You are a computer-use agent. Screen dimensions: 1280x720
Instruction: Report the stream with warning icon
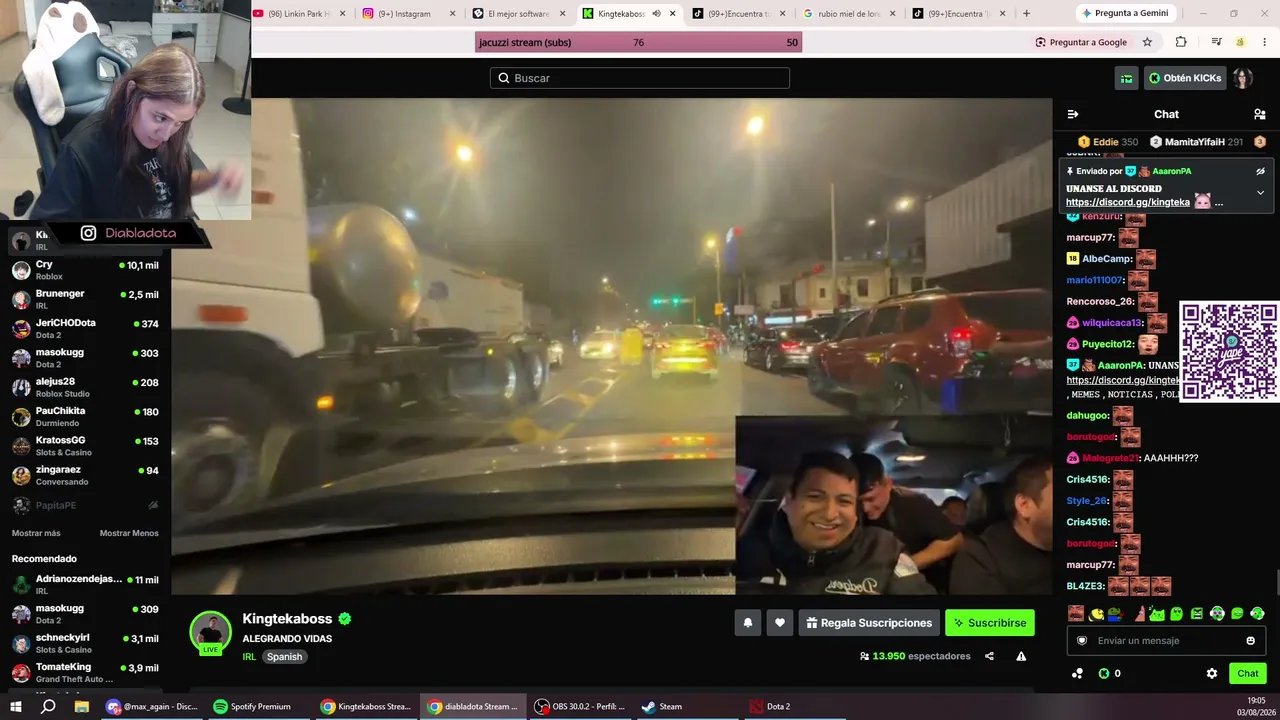click(x=1021, y=656)
